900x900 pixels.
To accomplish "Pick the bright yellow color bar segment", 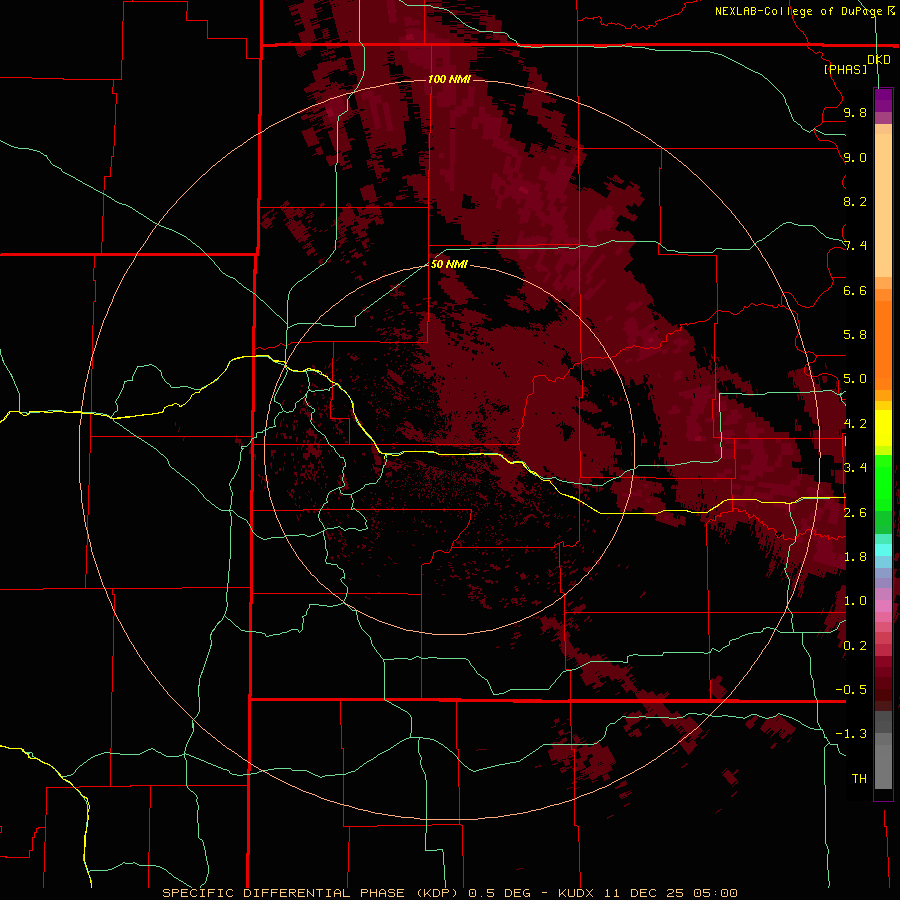I will [x=883, y=427].
